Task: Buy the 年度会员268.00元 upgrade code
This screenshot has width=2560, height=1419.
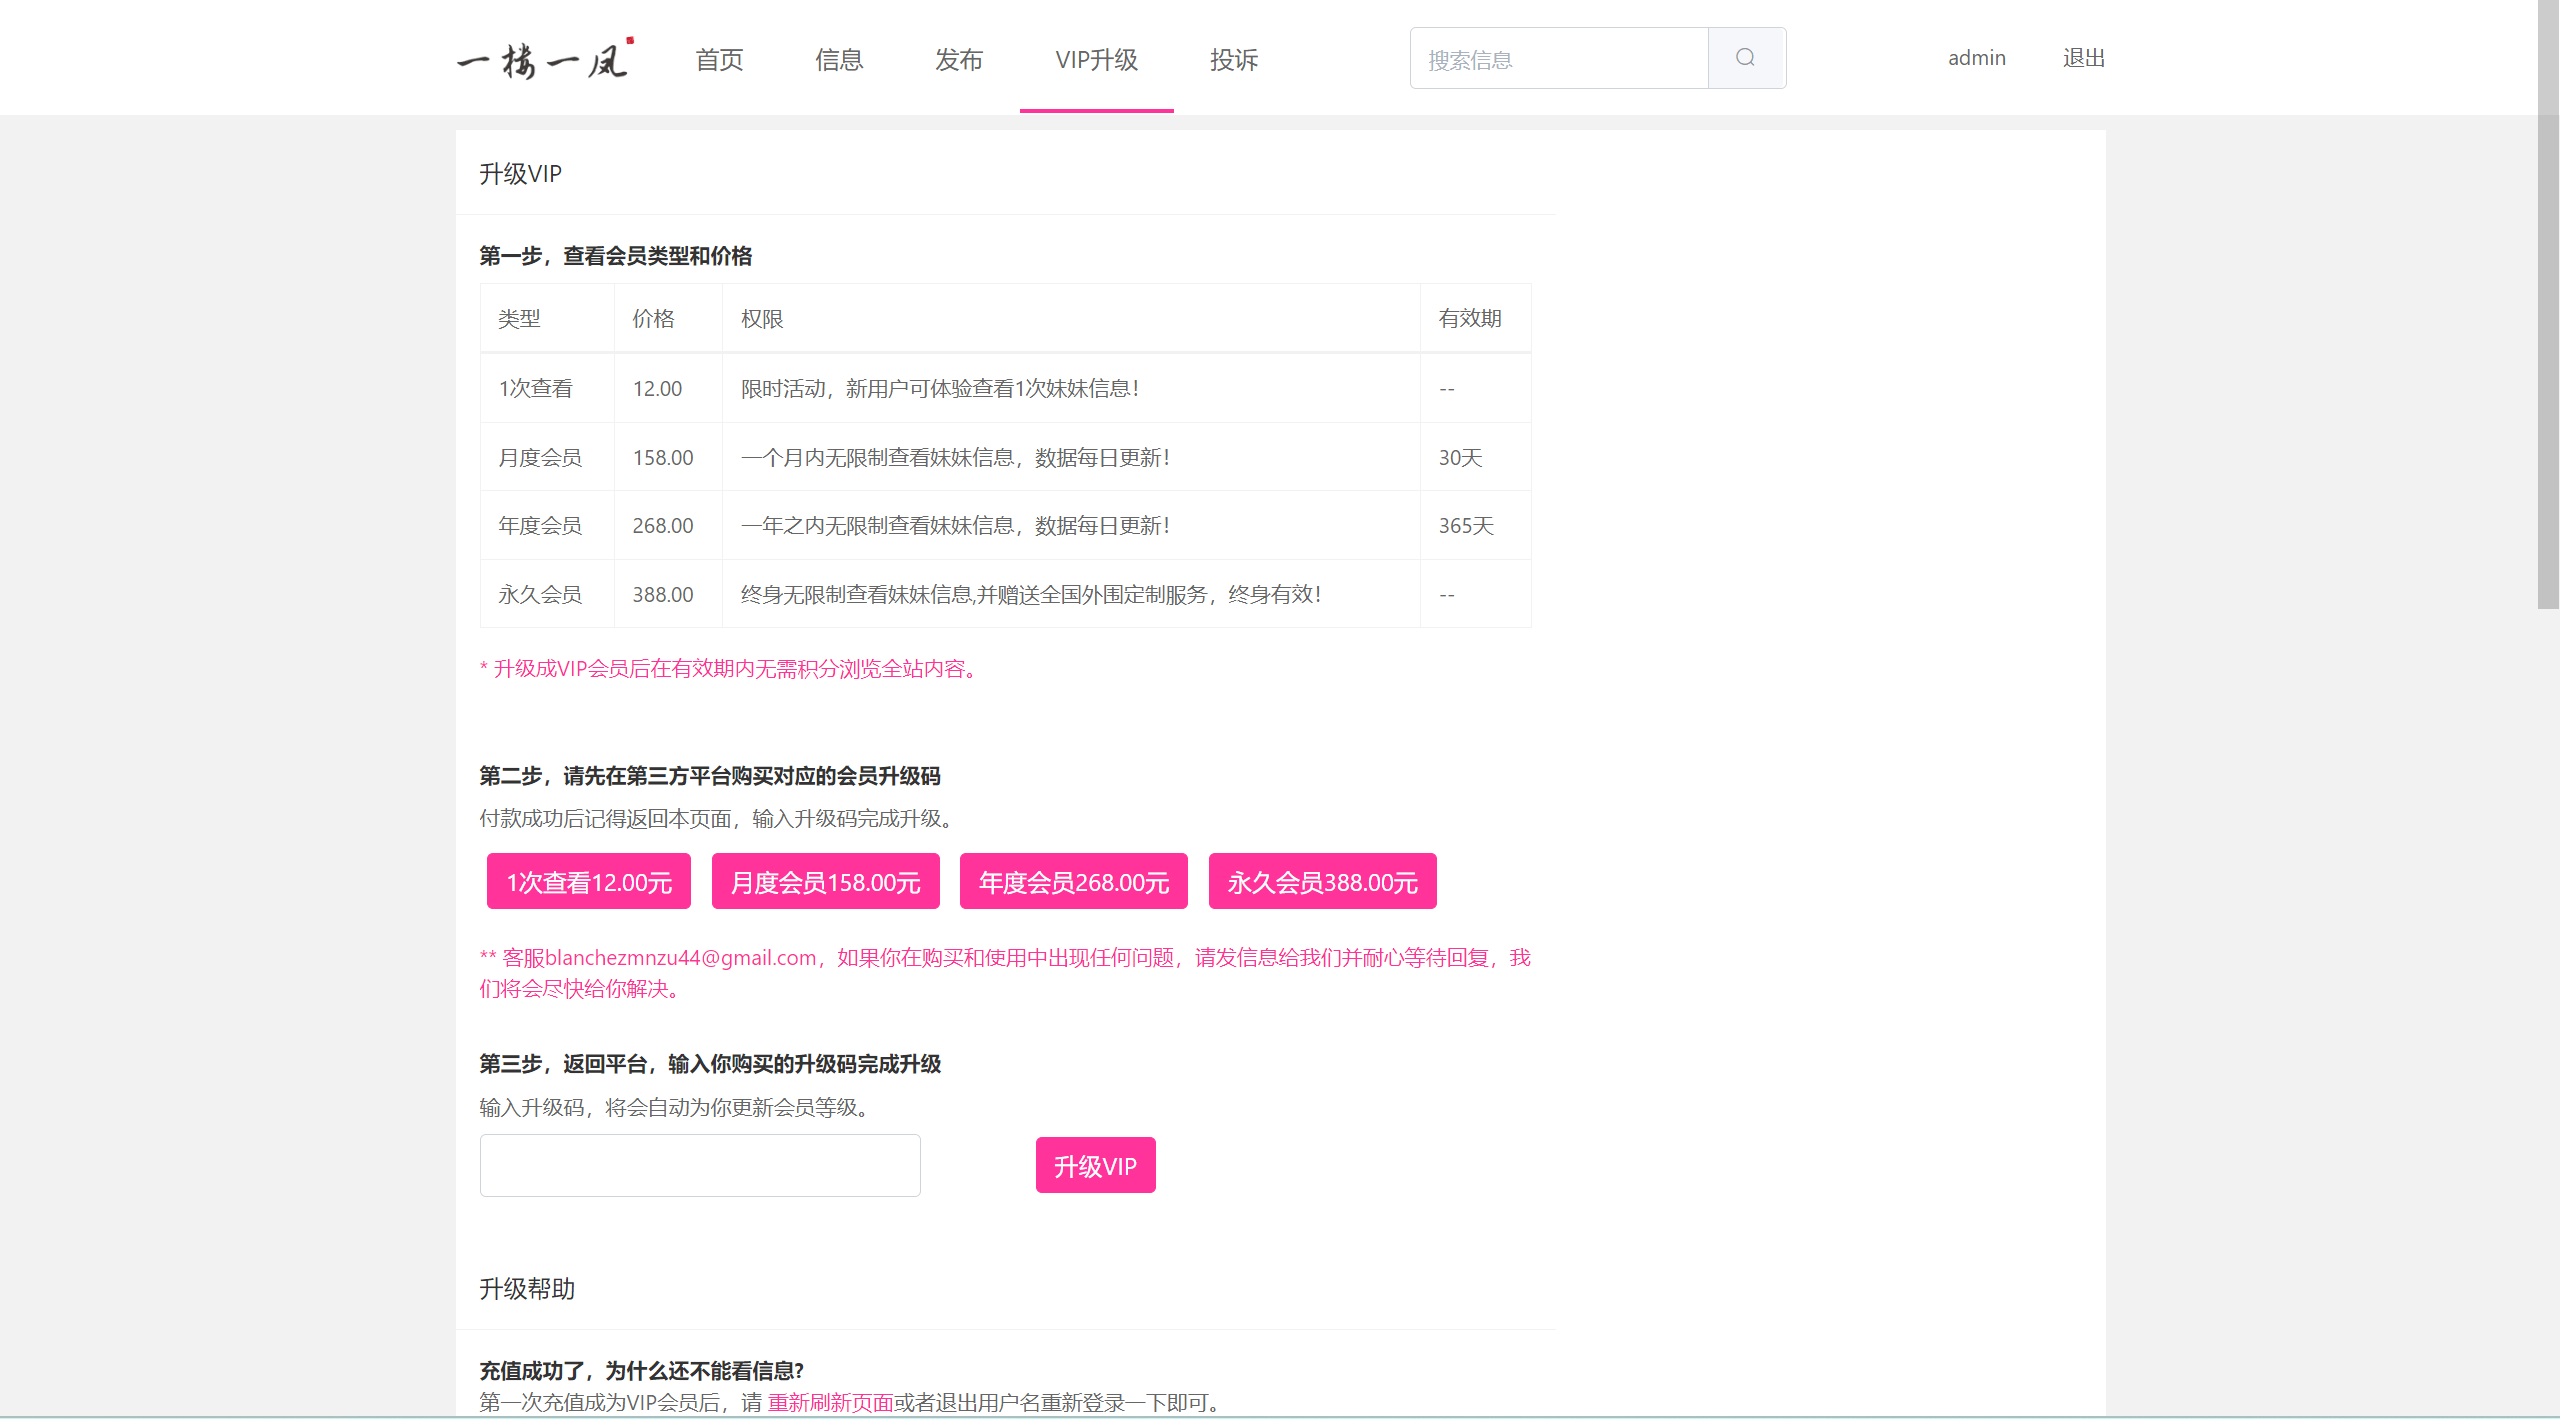Action: [x=1074, y=881]
